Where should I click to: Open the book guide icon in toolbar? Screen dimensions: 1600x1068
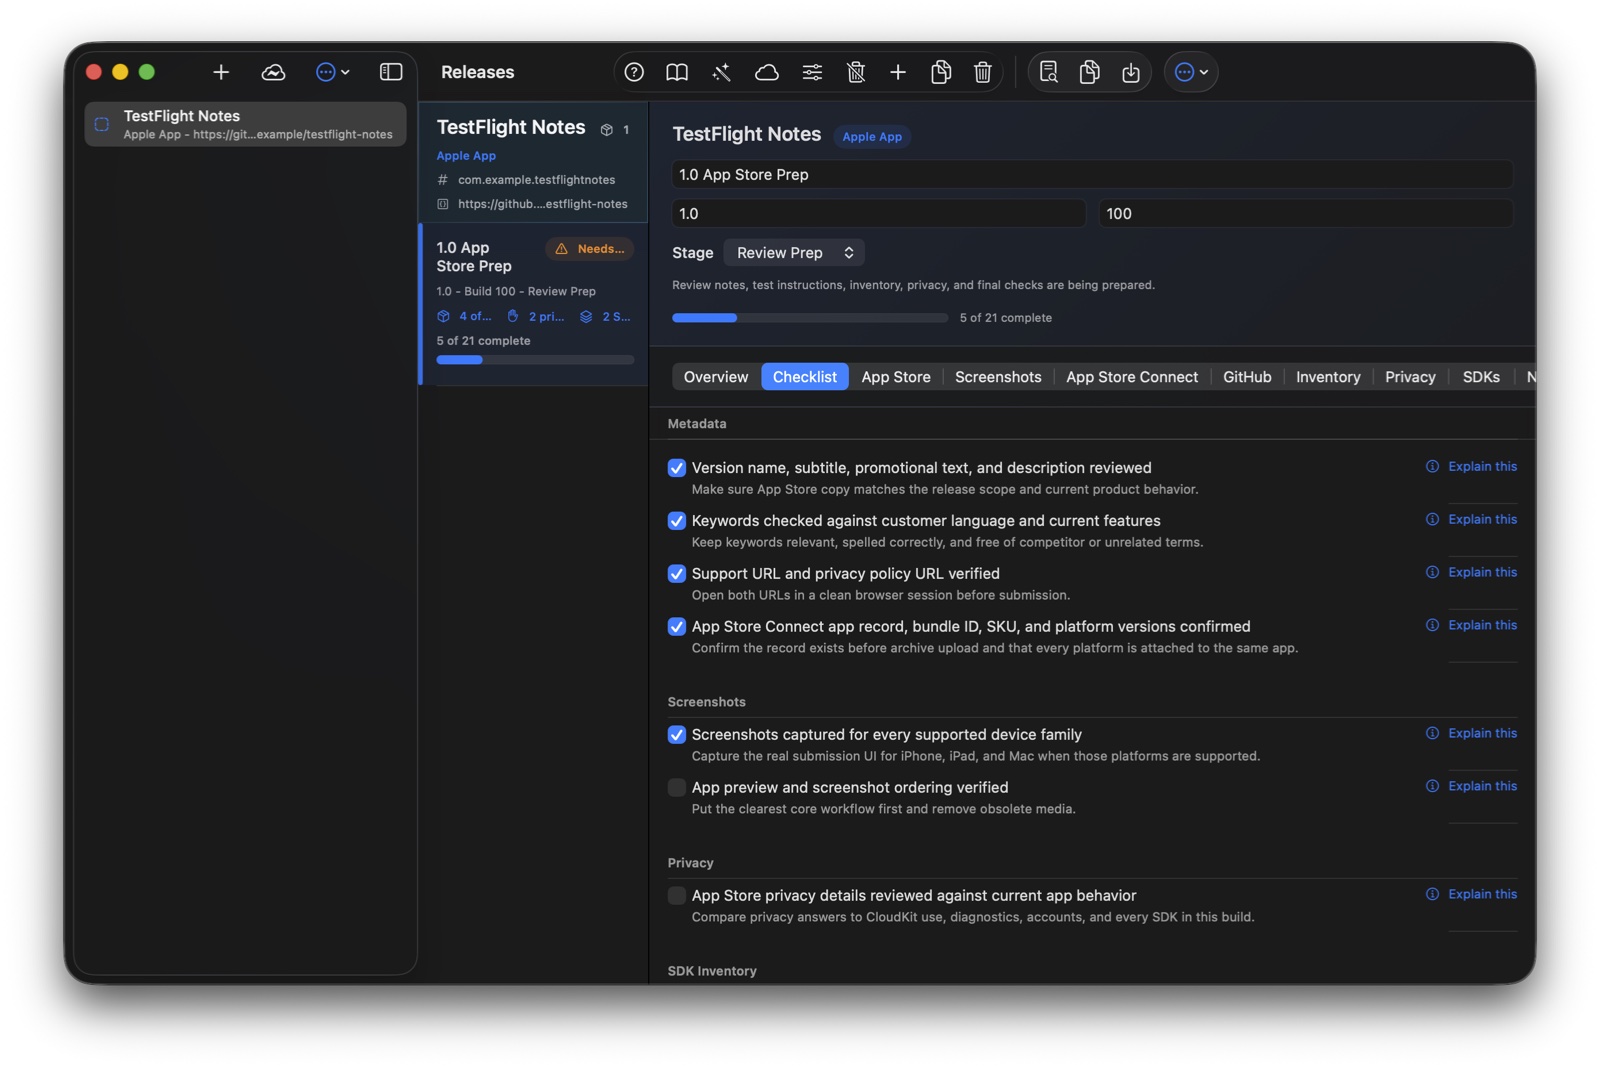[677, 72]
